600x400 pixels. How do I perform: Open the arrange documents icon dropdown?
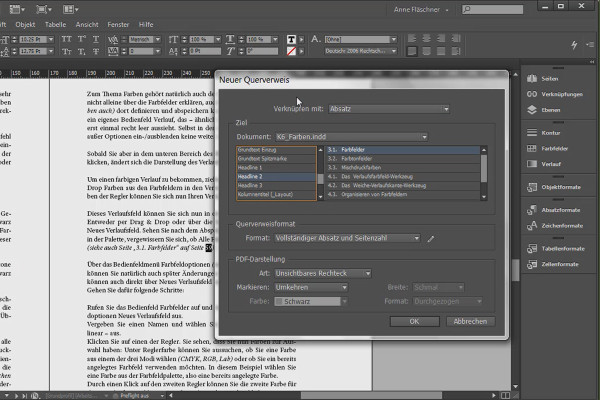pos(70,9)
